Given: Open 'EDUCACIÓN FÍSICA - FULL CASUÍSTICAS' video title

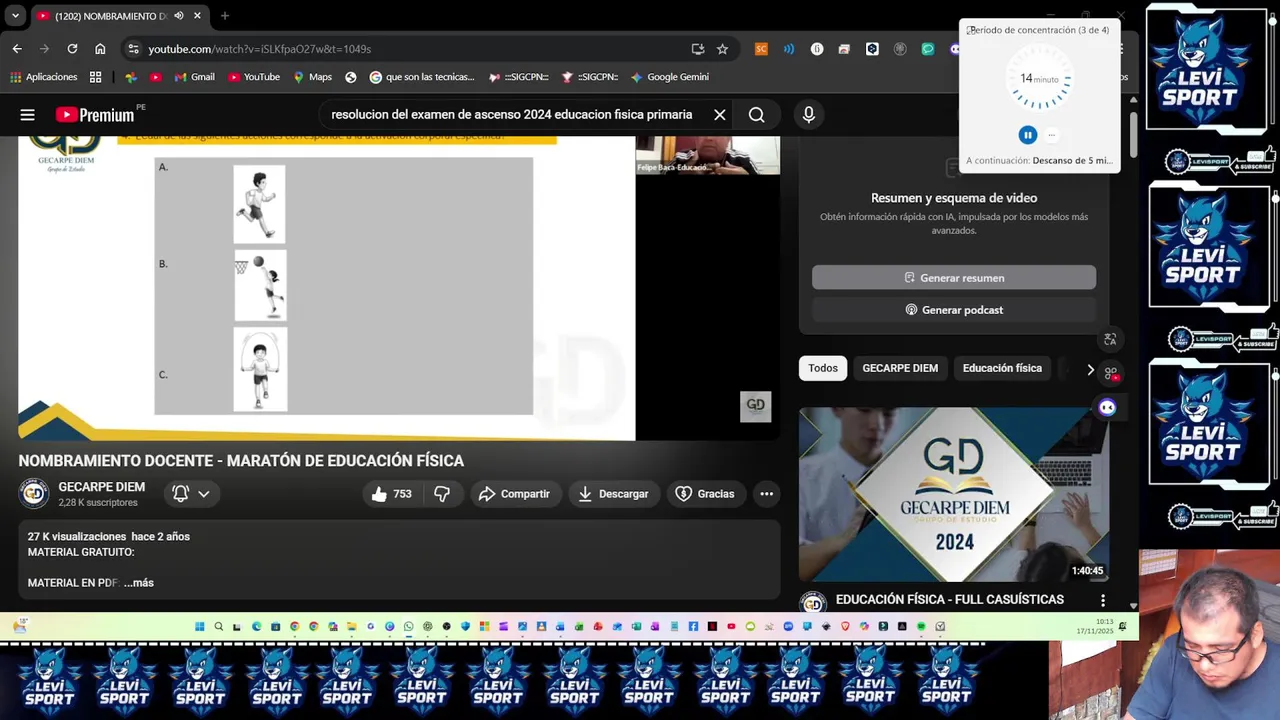Looking at the screenshot, I should point(950,599).
